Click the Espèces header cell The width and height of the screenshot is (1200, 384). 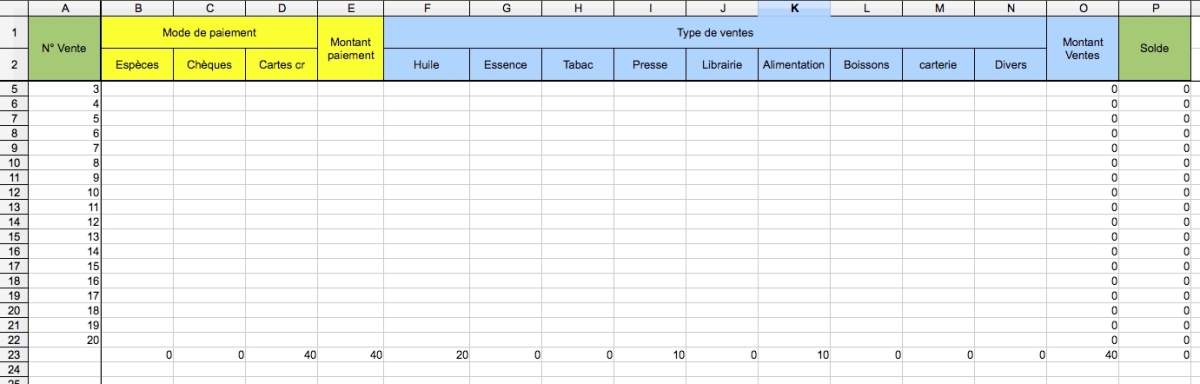click(138, 65)
